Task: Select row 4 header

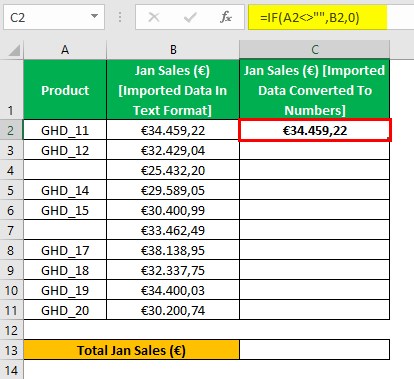Action: 11,170
